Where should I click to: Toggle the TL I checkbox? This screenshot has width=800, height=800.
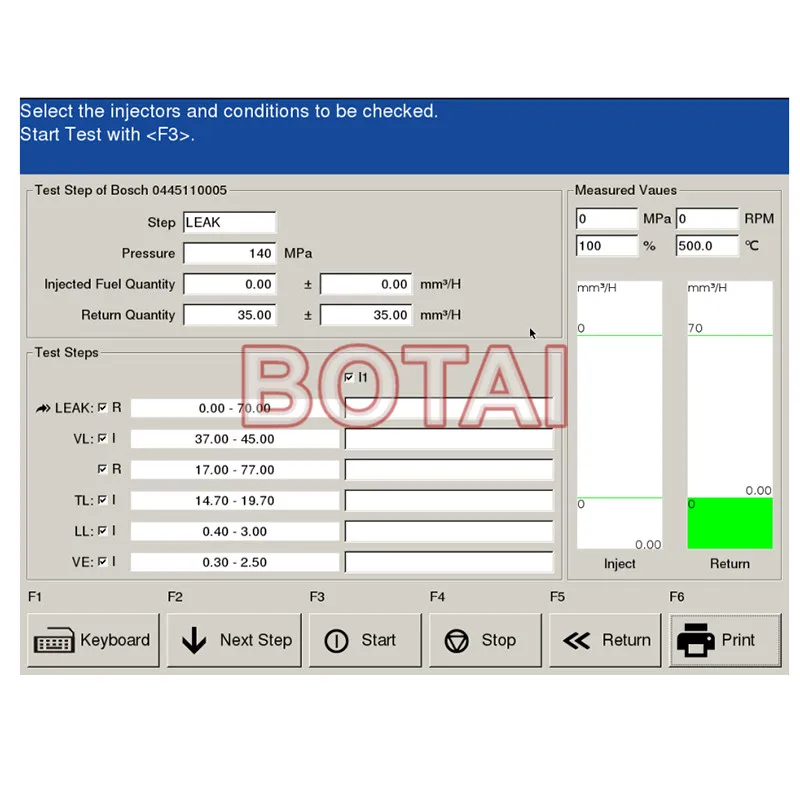point(103,500)
